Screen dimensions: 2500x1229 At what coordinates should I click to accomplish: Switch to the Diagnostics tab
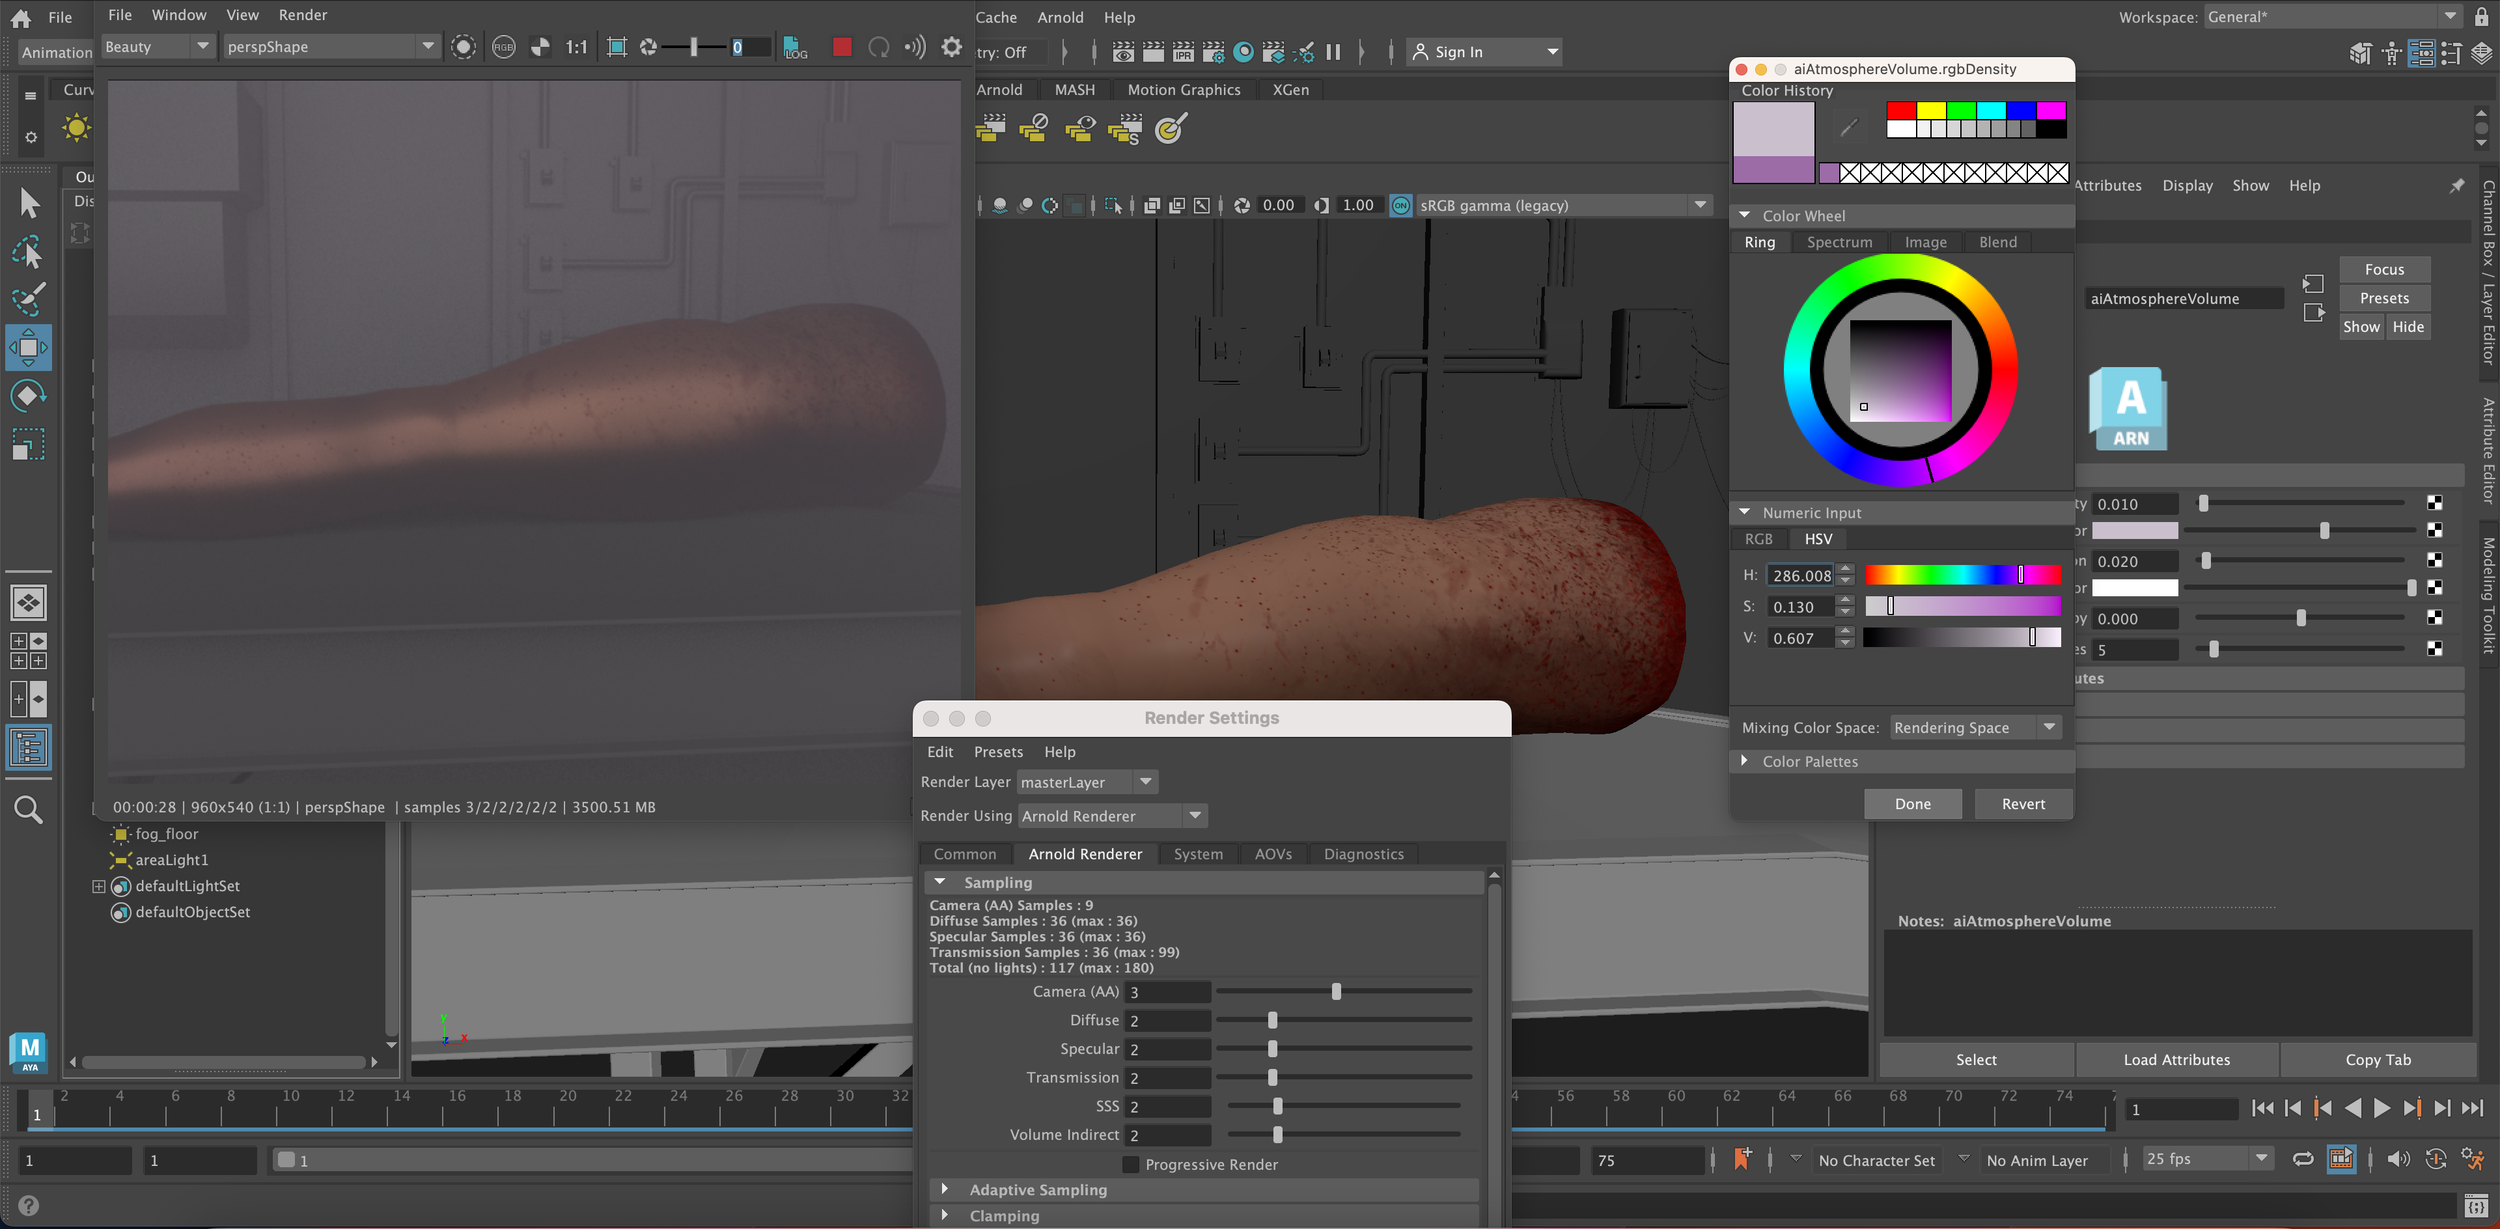[1363, 854]
